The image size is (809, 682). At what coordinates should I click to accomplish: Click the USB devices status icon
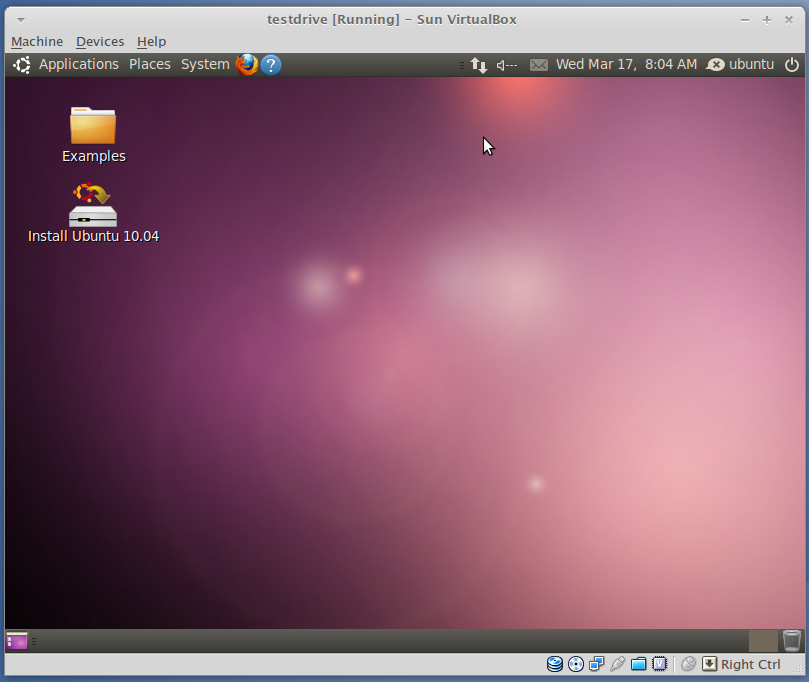[617, 664]
